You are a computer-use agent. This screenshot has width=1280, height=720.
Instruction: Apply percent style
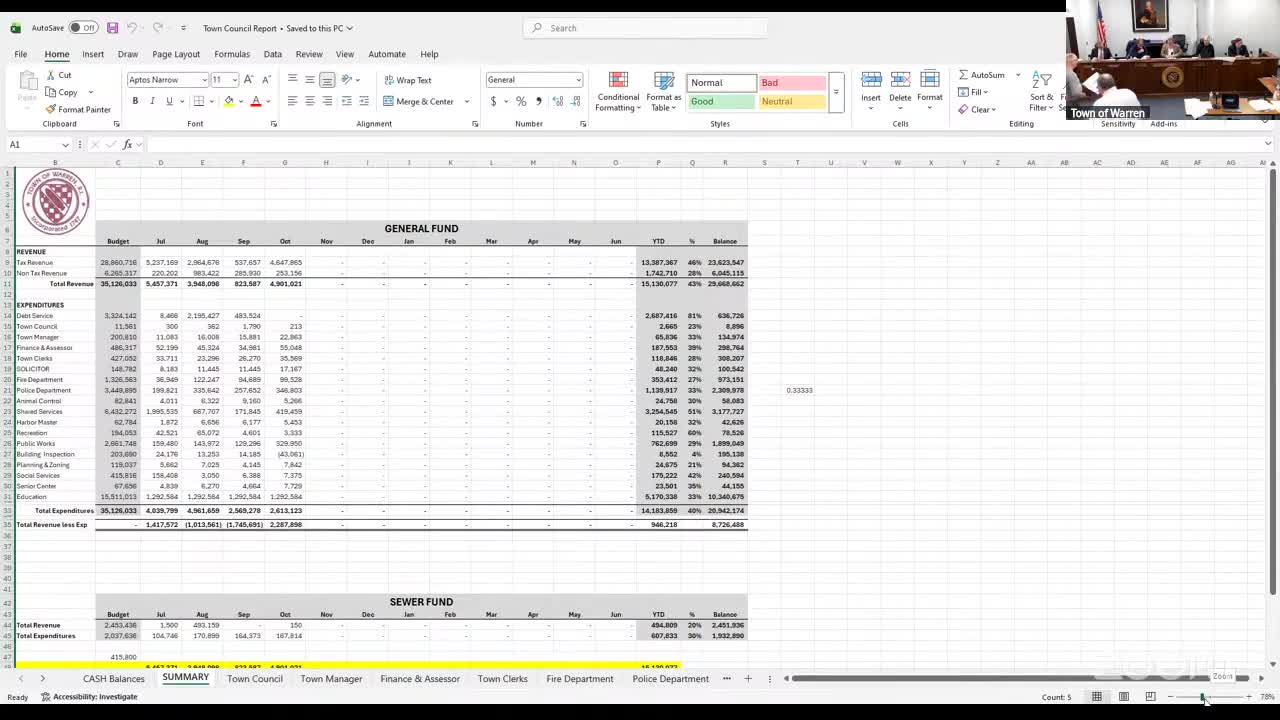click(x=521, y=101)
